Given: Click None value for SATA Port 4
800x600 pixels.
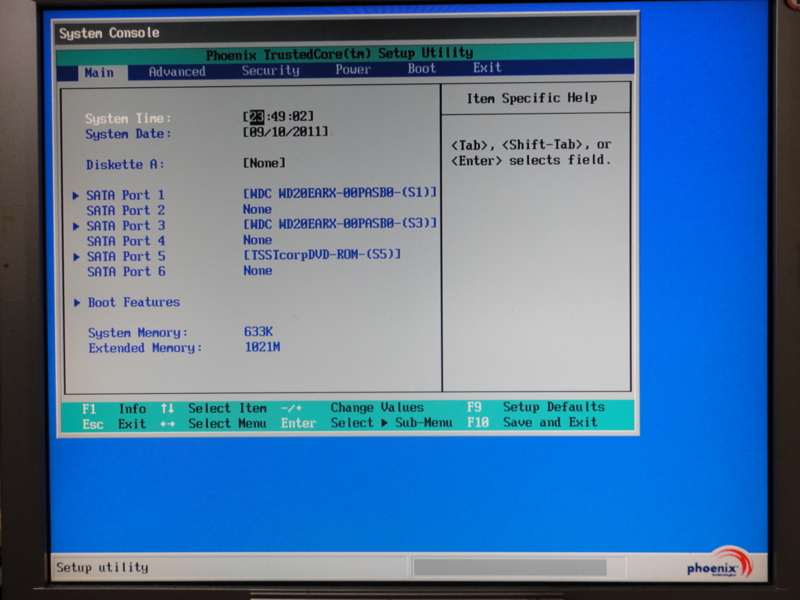Looking at the screenshot, I should tap(258, 240).
